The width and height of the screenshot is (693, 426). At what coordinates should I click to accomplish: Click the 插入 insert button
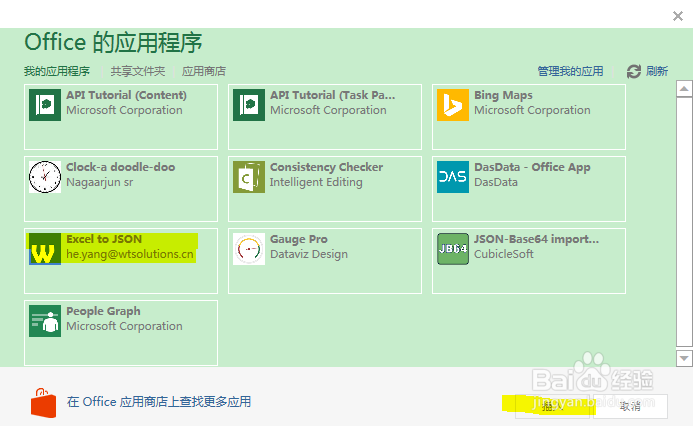click(x=552, y=406)
